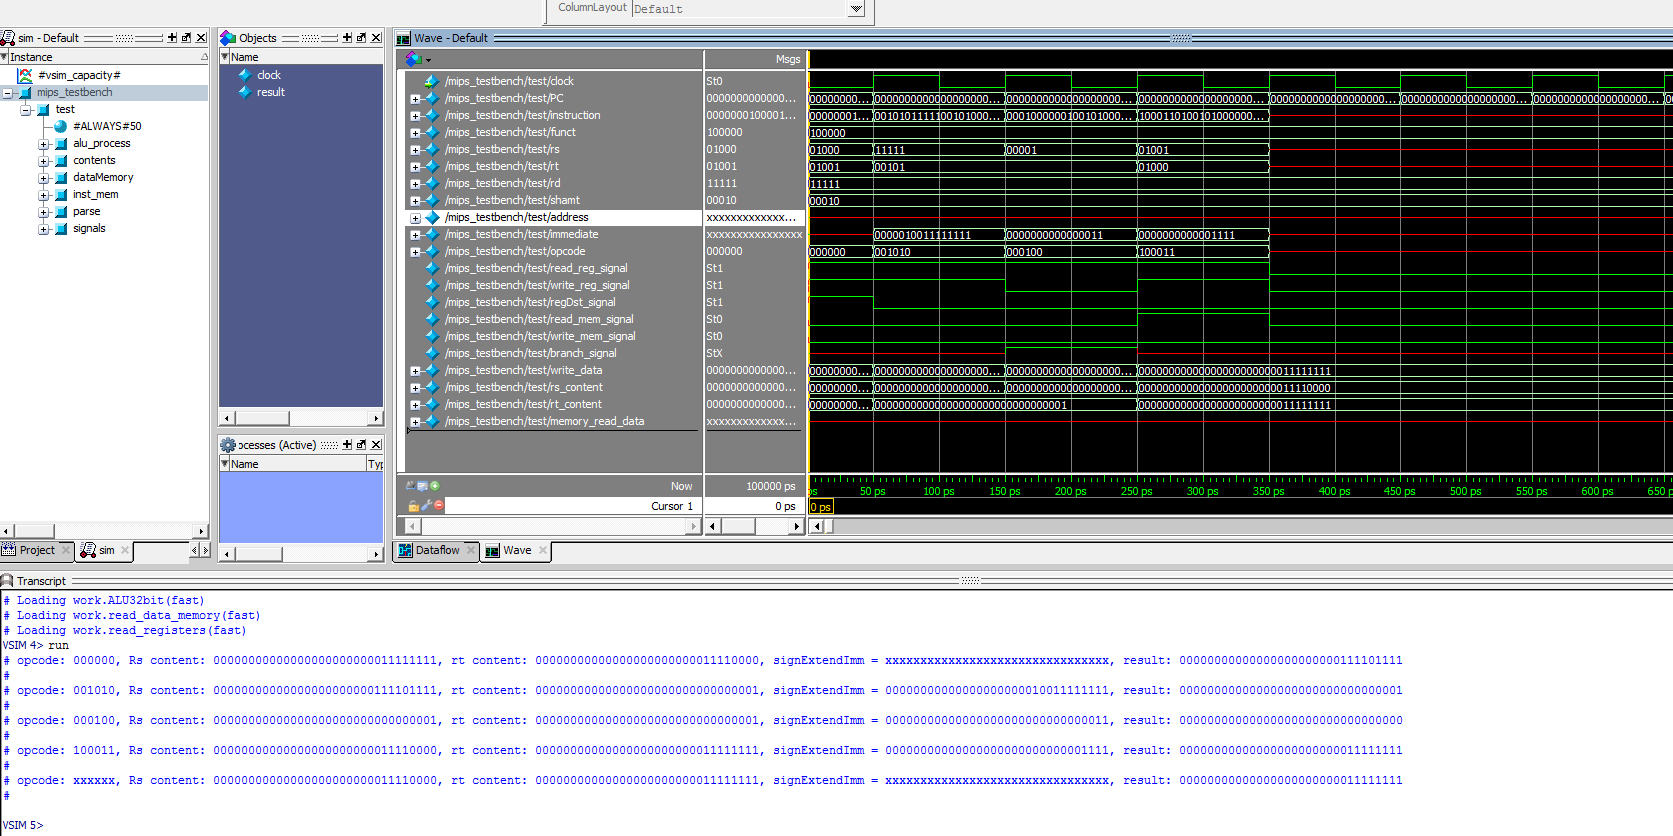
Task: Open cursor properties with the wrench icon
Action: (x=426, y=506)
